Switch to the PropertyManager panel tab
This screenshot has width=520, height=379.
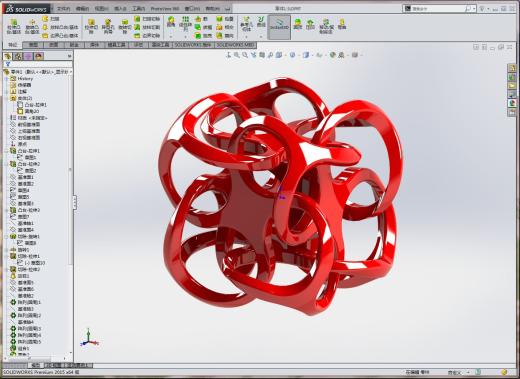[18, 56]
